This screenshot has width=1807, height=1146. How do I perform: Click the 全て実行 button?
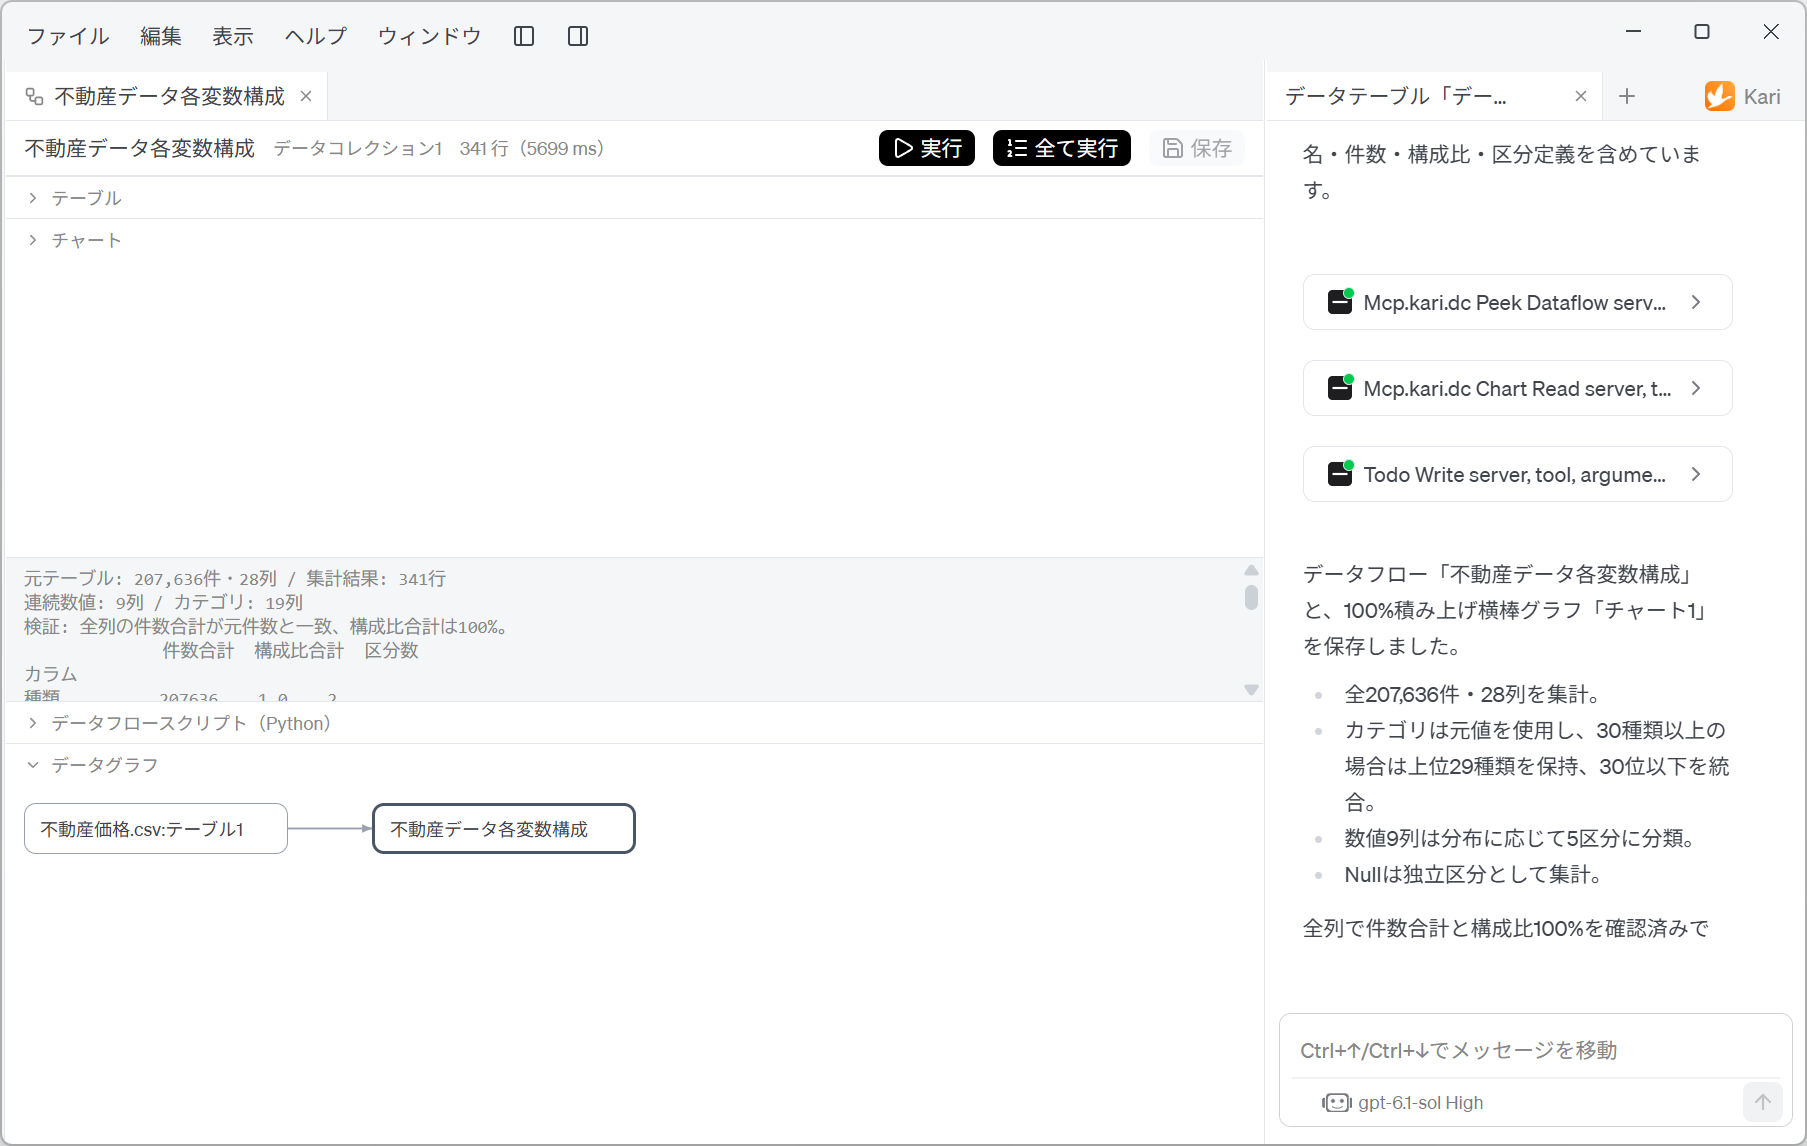(x=1062, y=148)
